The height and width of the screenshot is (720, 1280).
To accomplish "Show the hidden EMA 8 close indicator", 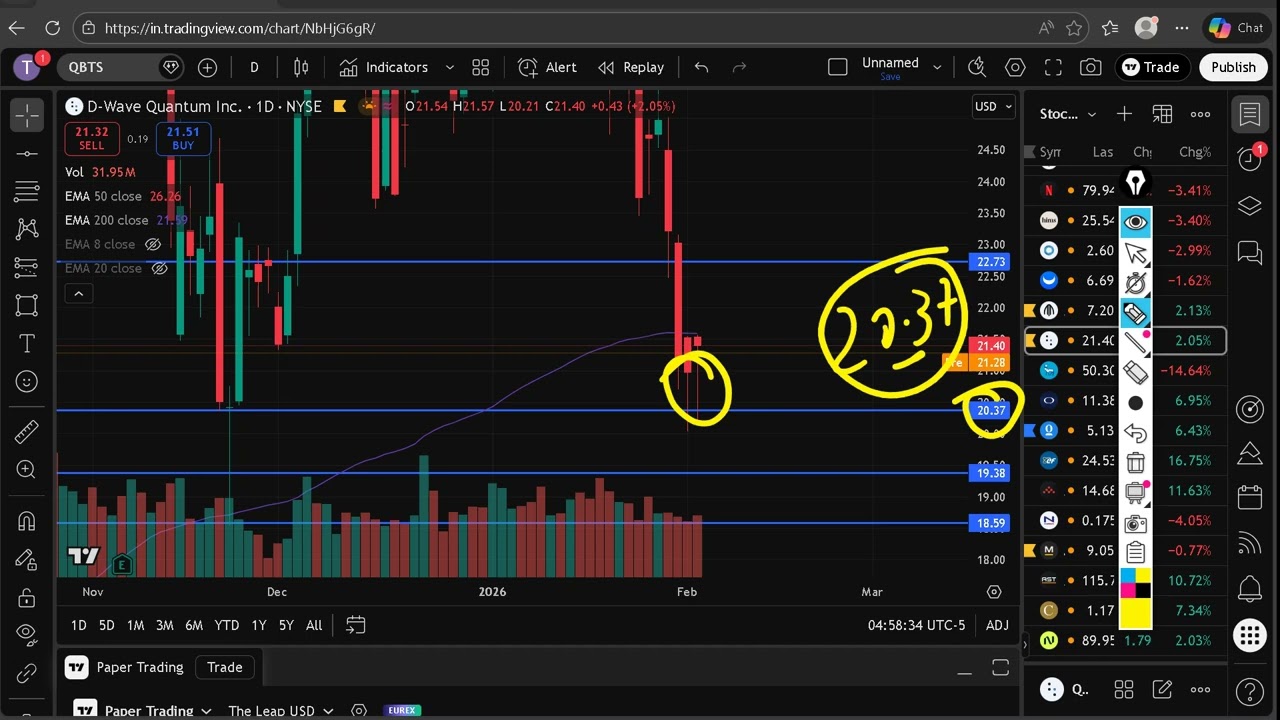I will click(x=153, y=244).
